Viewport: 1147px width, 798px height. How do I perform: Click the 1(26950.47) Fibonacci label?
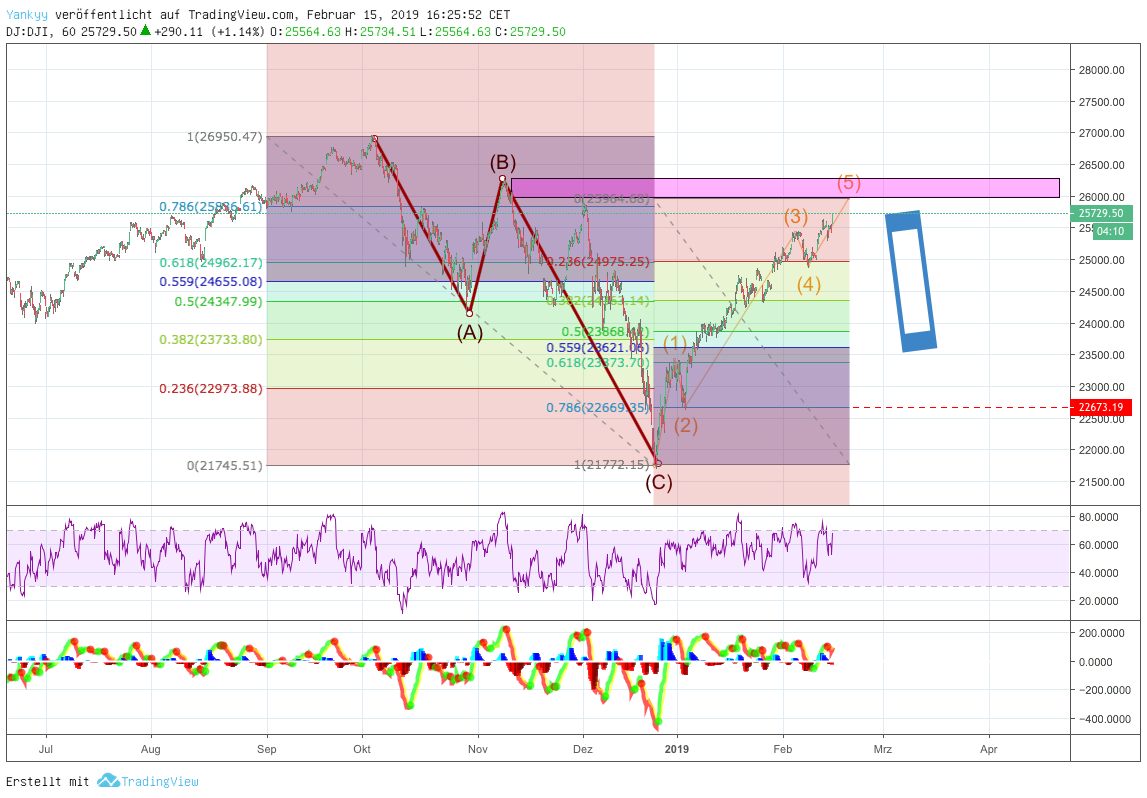tap(225, 137)
